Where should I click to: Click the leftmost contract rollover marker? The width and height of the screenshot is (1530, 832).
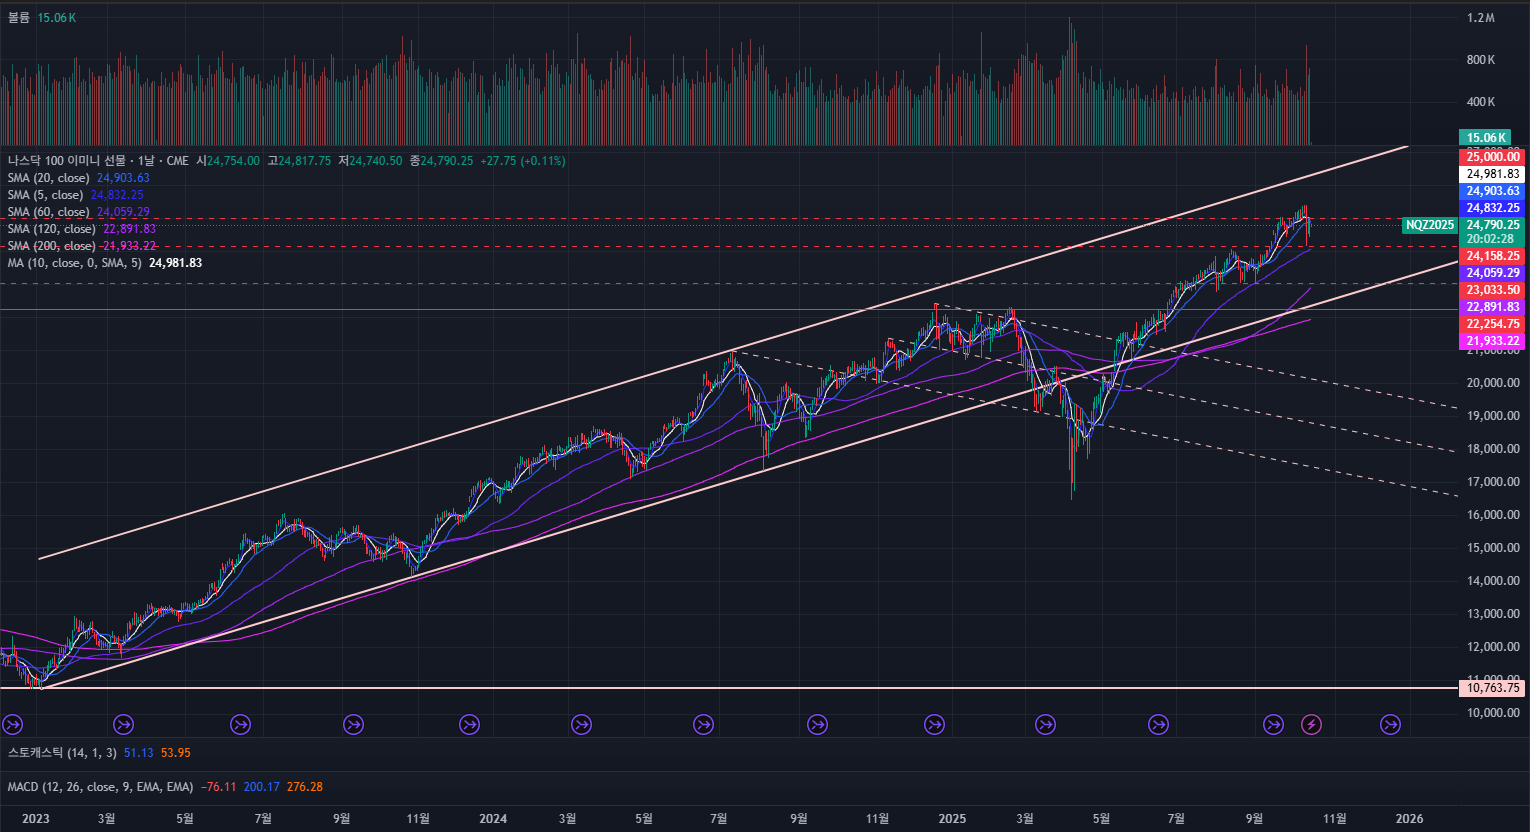13,724
